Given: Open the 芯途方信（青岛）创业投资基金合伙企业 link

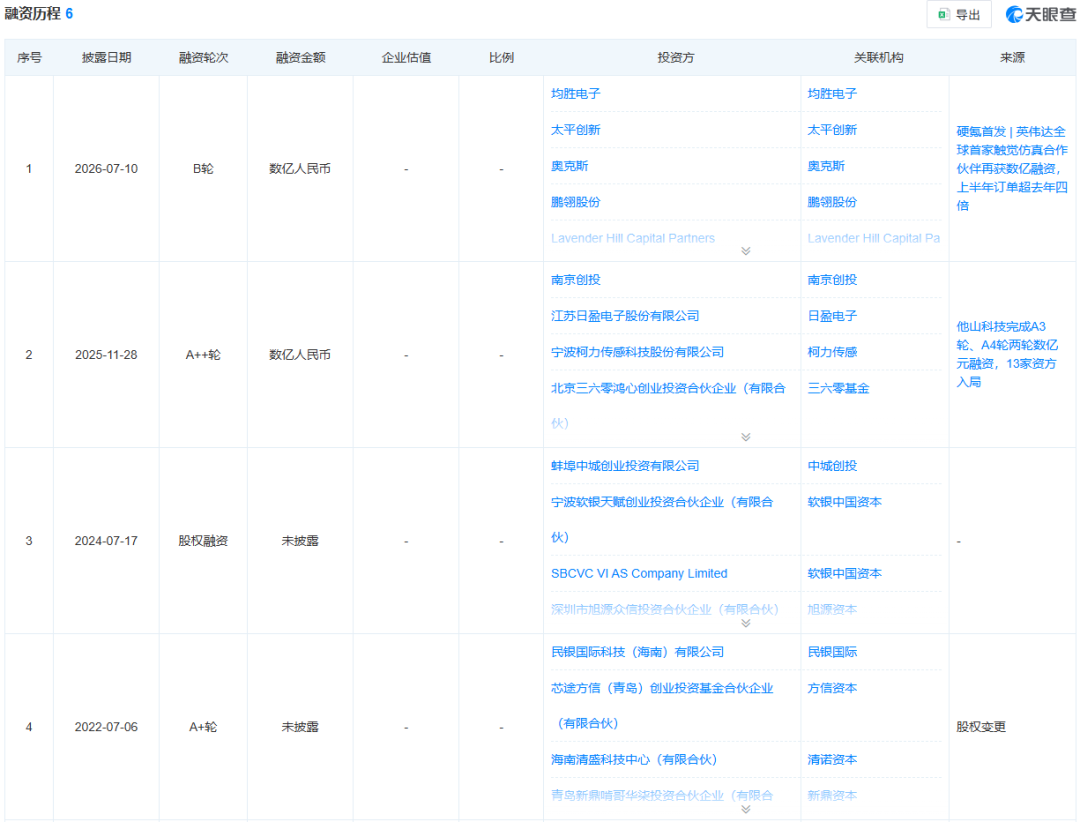Looking at the screenshot, I should [662, 706].
